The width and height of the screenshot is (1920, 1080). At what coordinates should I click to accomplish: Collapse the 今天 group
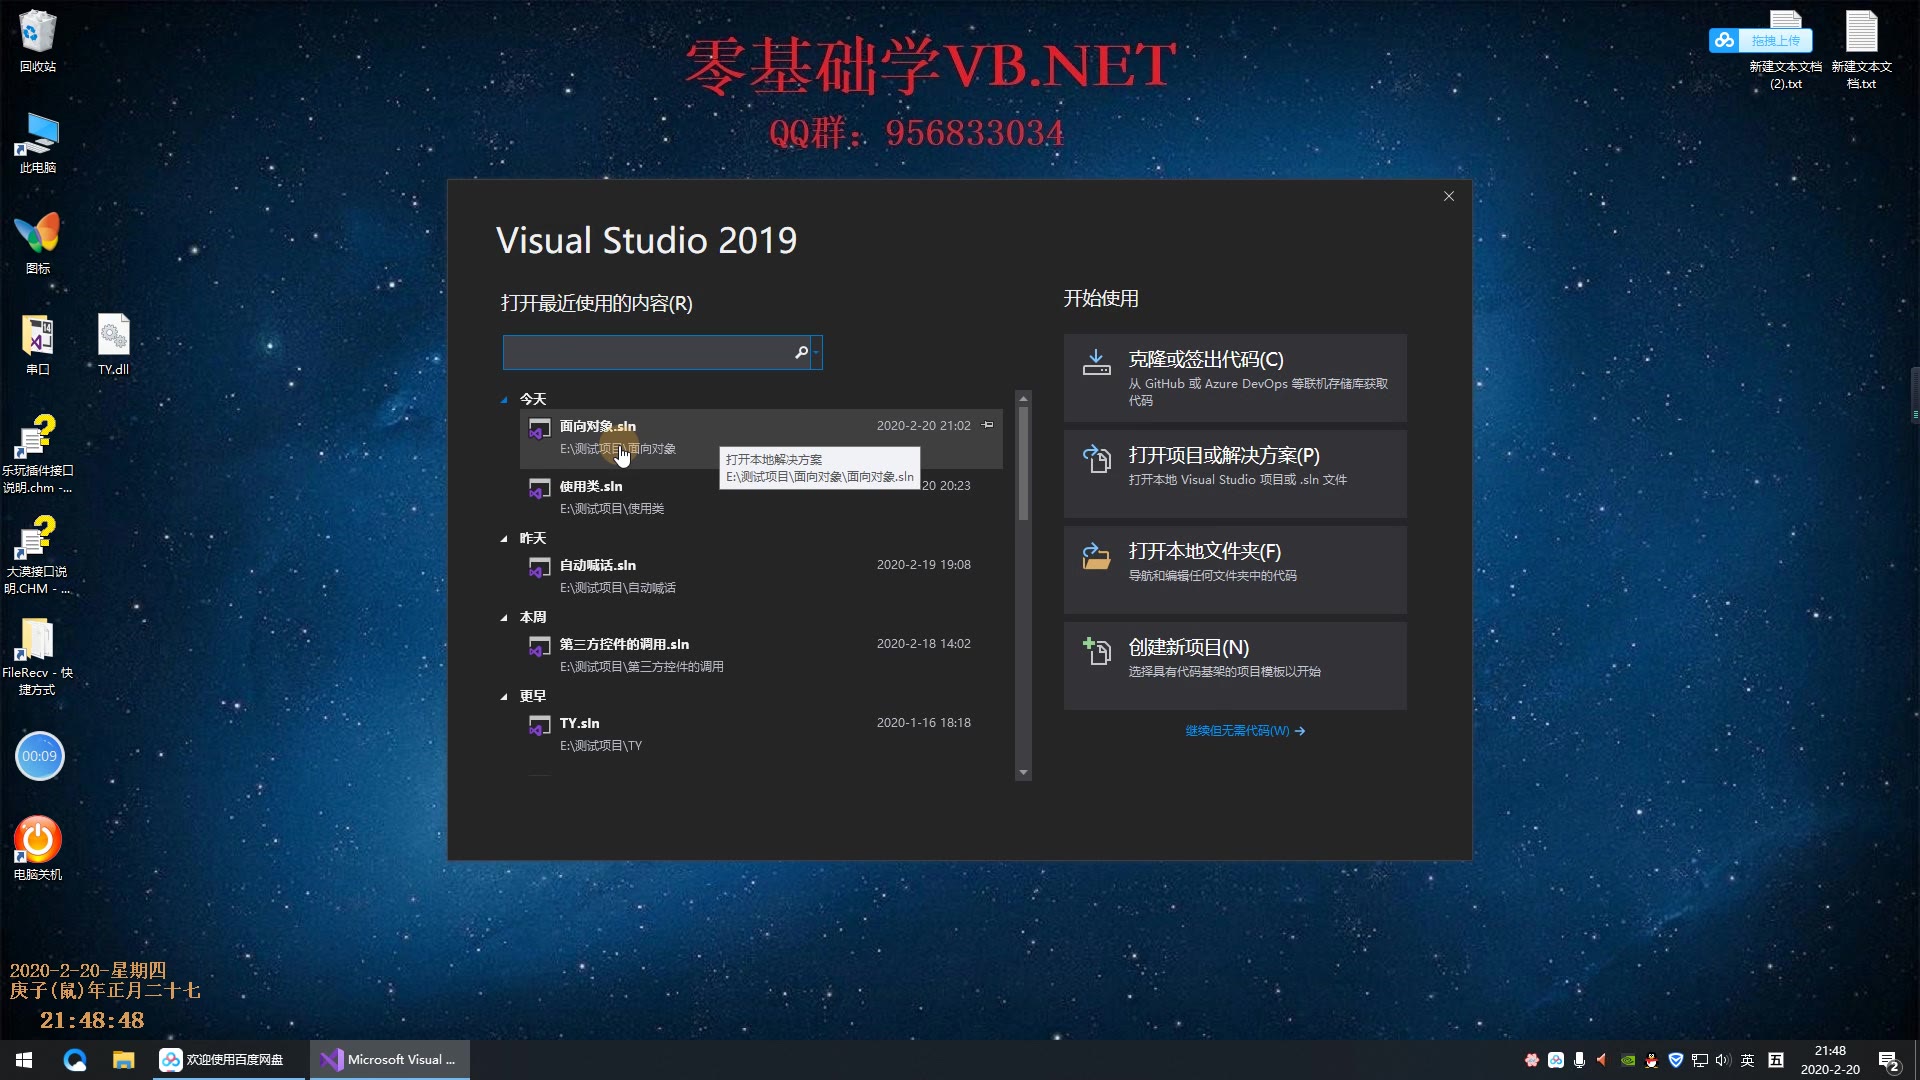[504, 400]
